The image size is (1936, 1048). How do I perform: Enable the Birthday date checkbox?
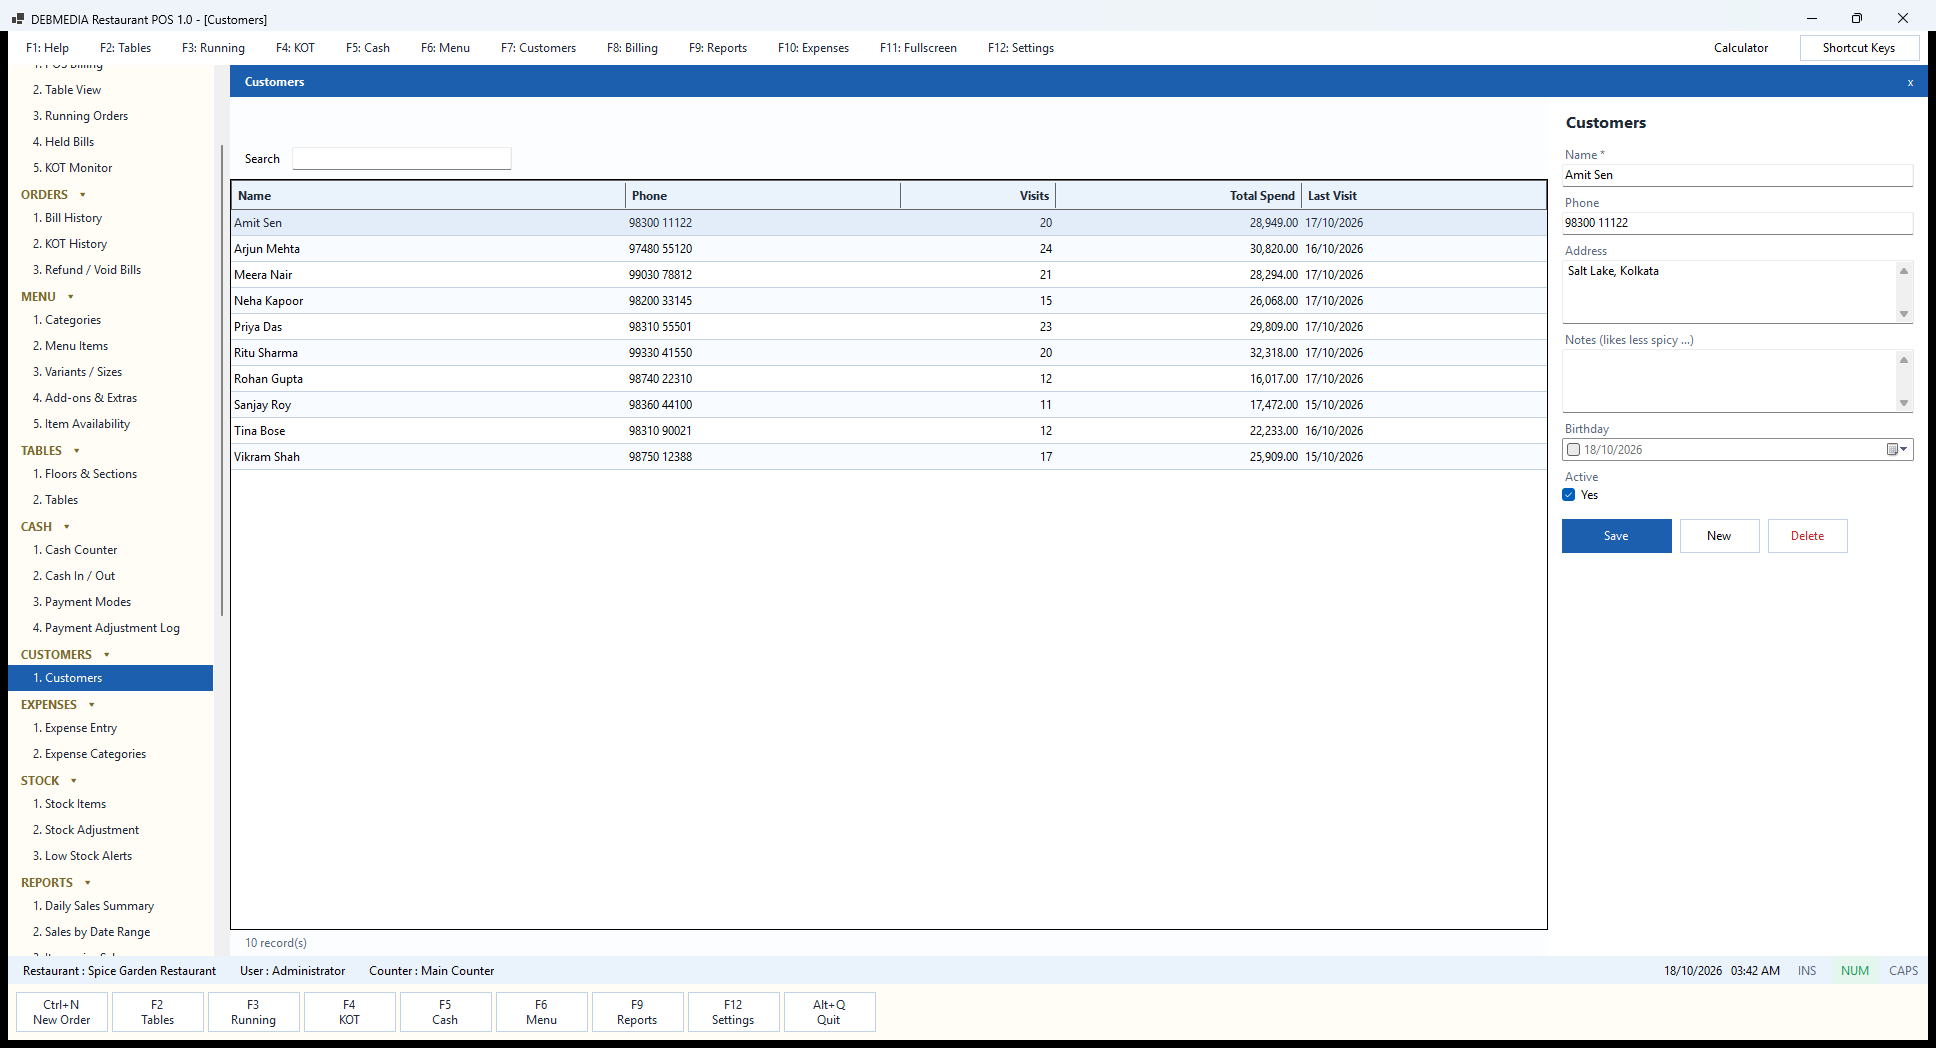[x=1574, y=450]
